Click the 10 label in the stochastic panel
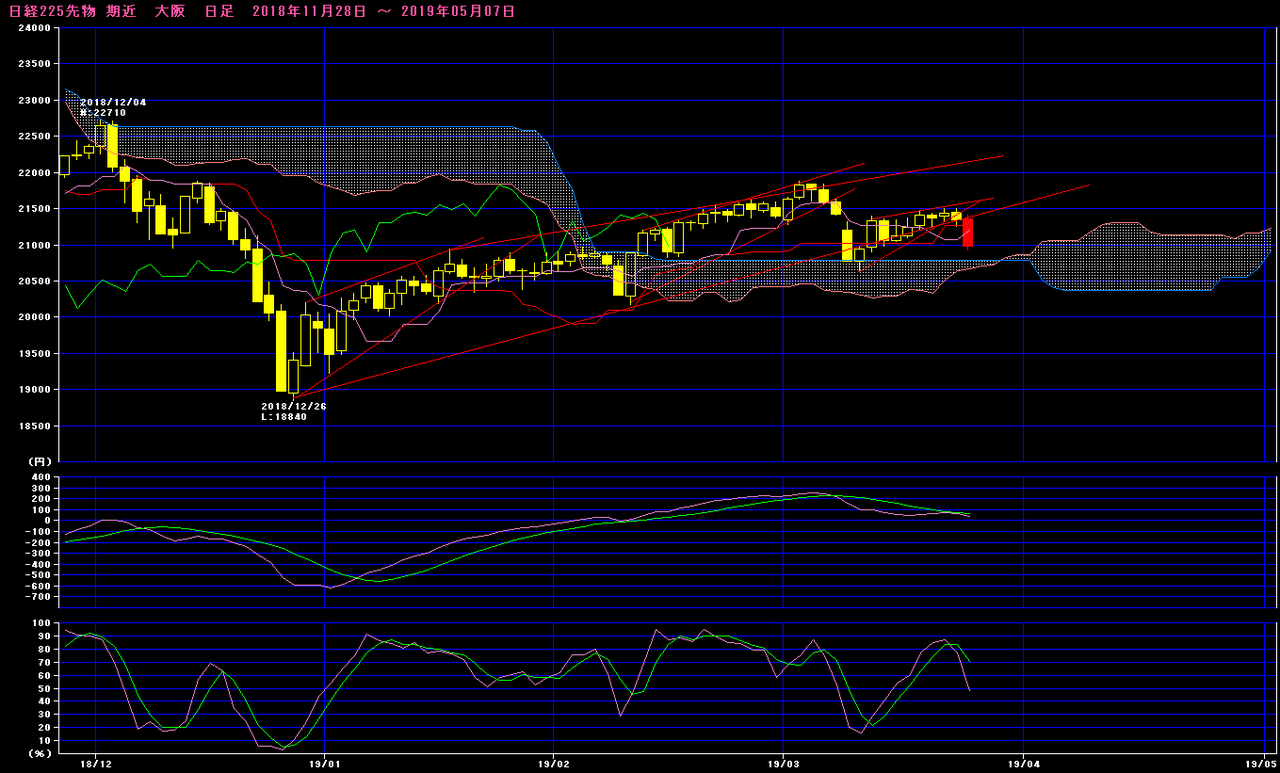Viewport: 1280px width, 773px height. pyautogui.click(x=45, y=741)
